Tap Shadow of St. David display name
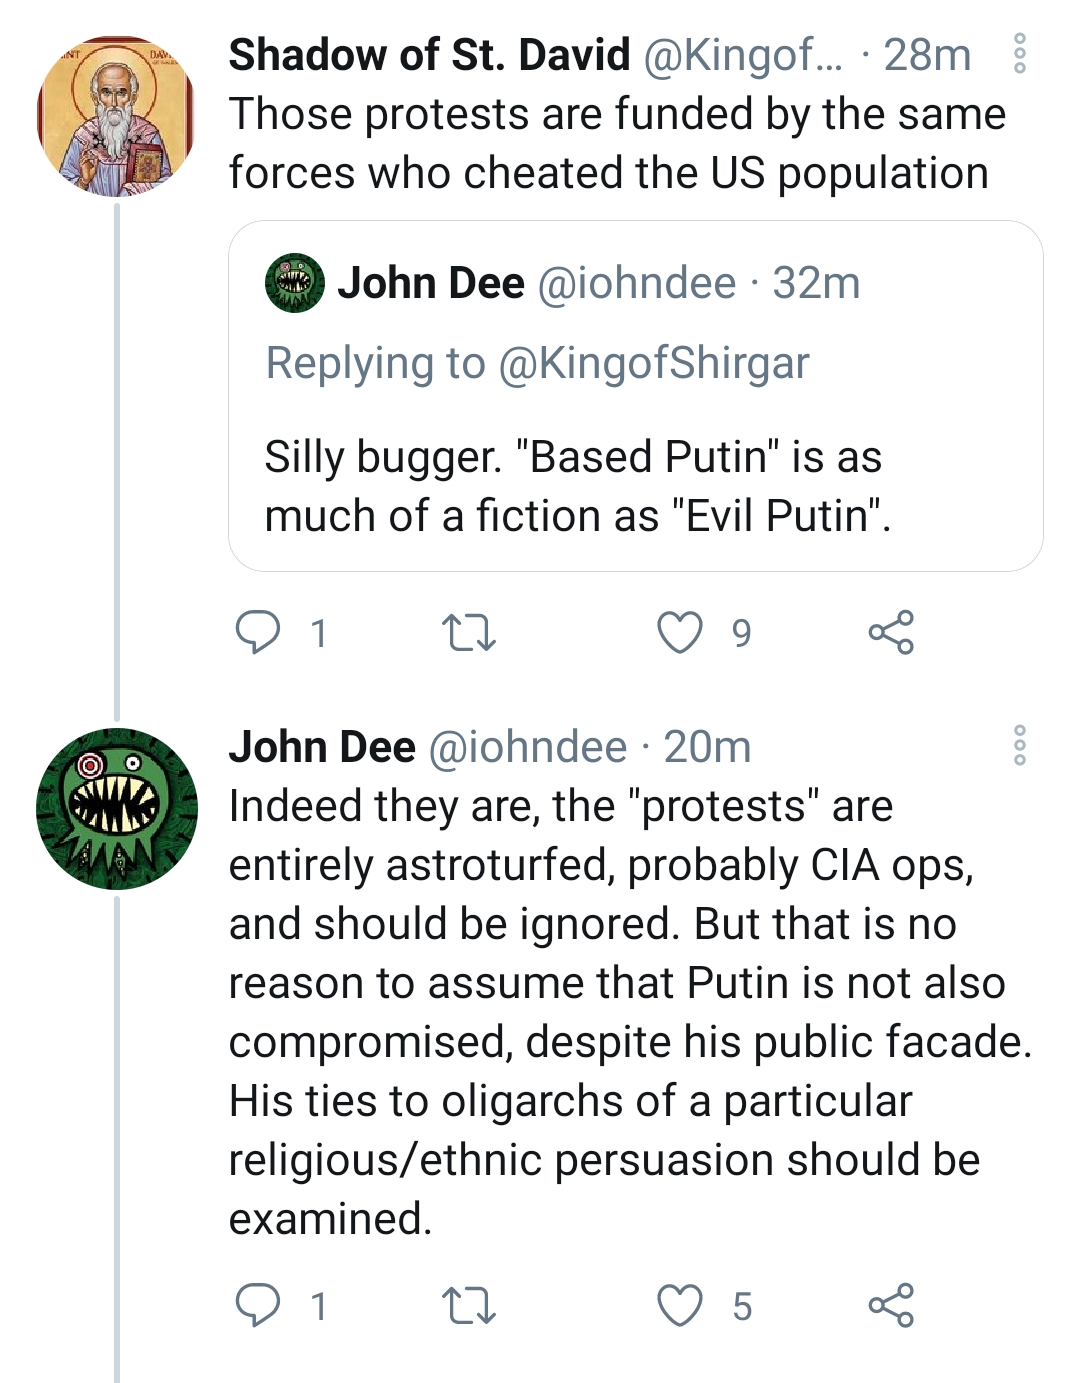The image size is (1080, 1383). click(429, 55)
